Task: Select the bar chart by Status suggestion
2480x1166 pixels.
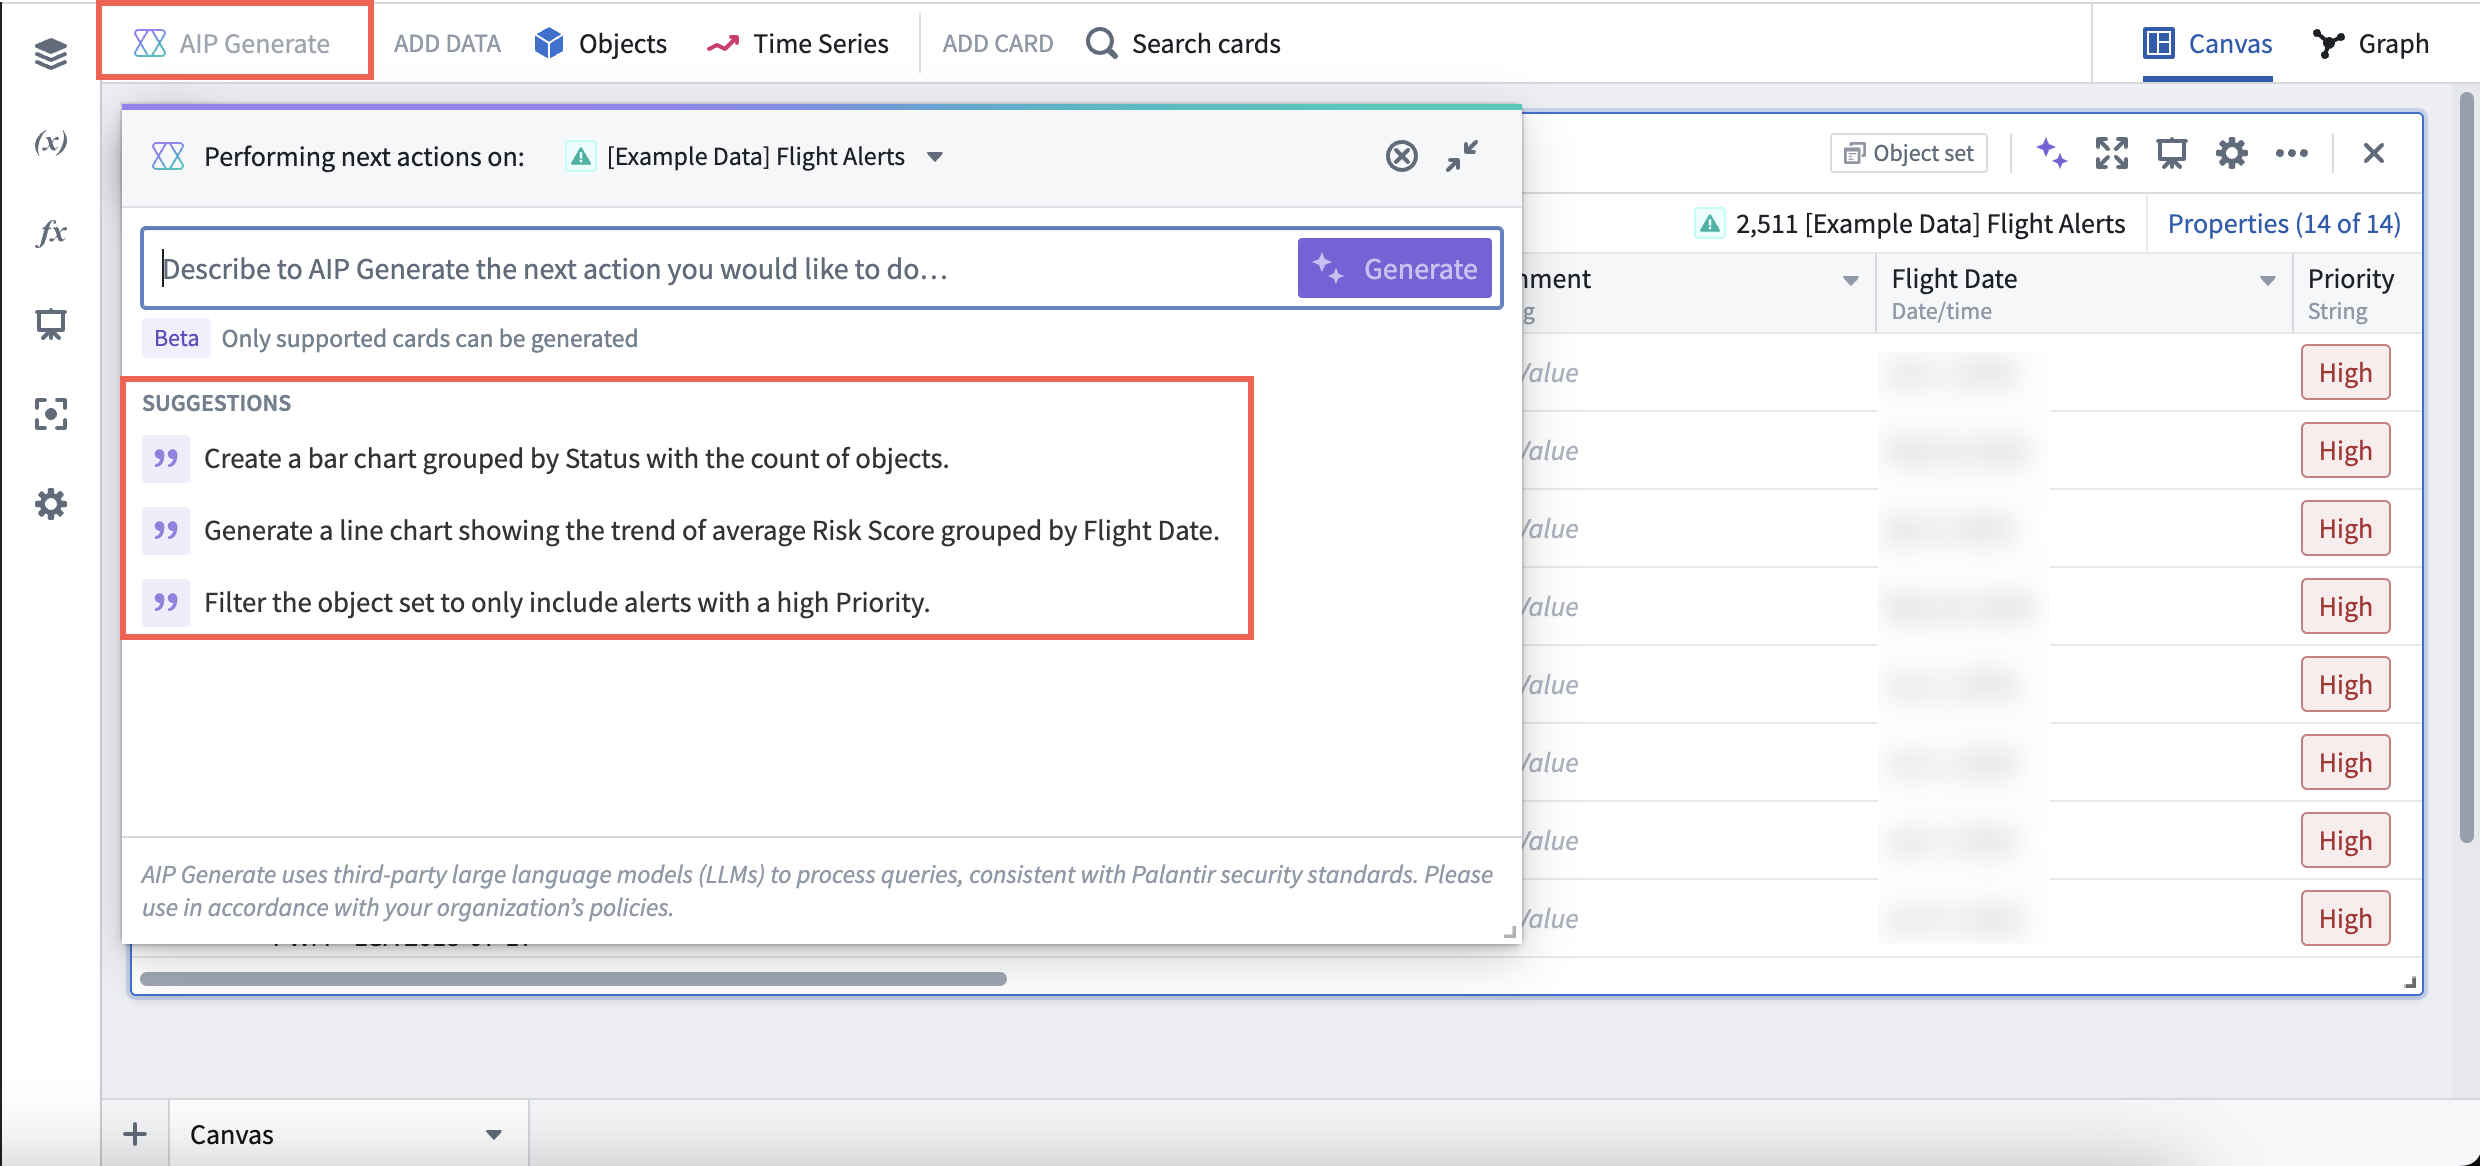Action: point(576,458)
